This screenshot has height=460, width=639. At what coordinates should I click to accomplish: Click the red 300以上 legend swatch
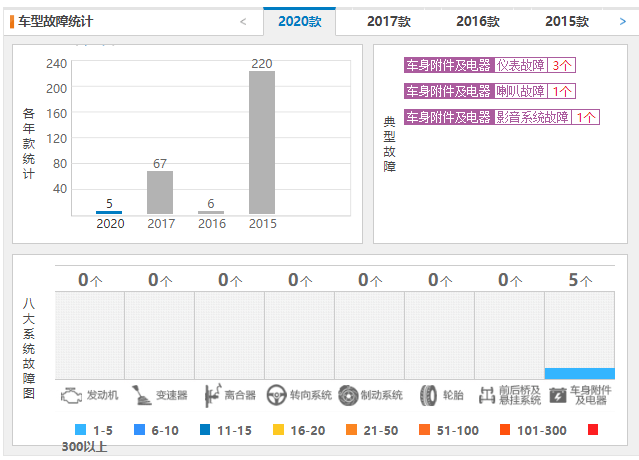(593, 429)
